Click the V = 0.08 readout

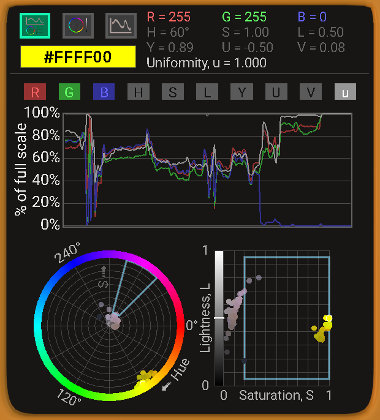click(321, 47)
